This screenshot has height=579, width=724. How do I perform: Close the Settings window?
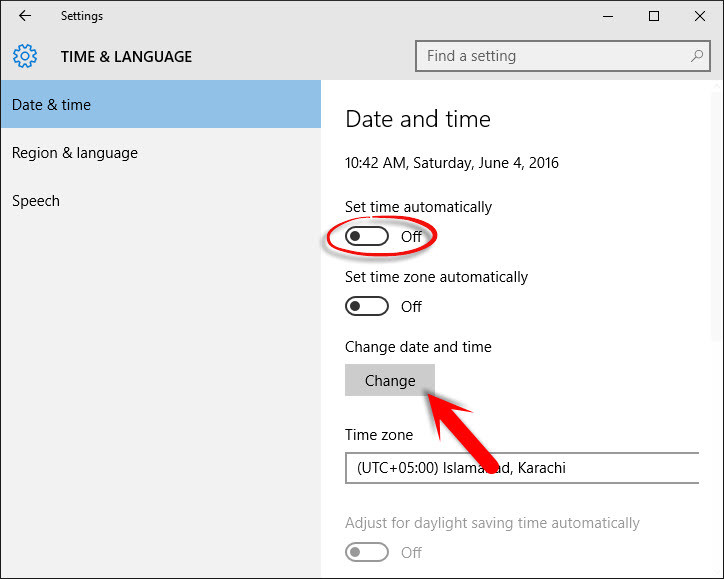(700, 17)
